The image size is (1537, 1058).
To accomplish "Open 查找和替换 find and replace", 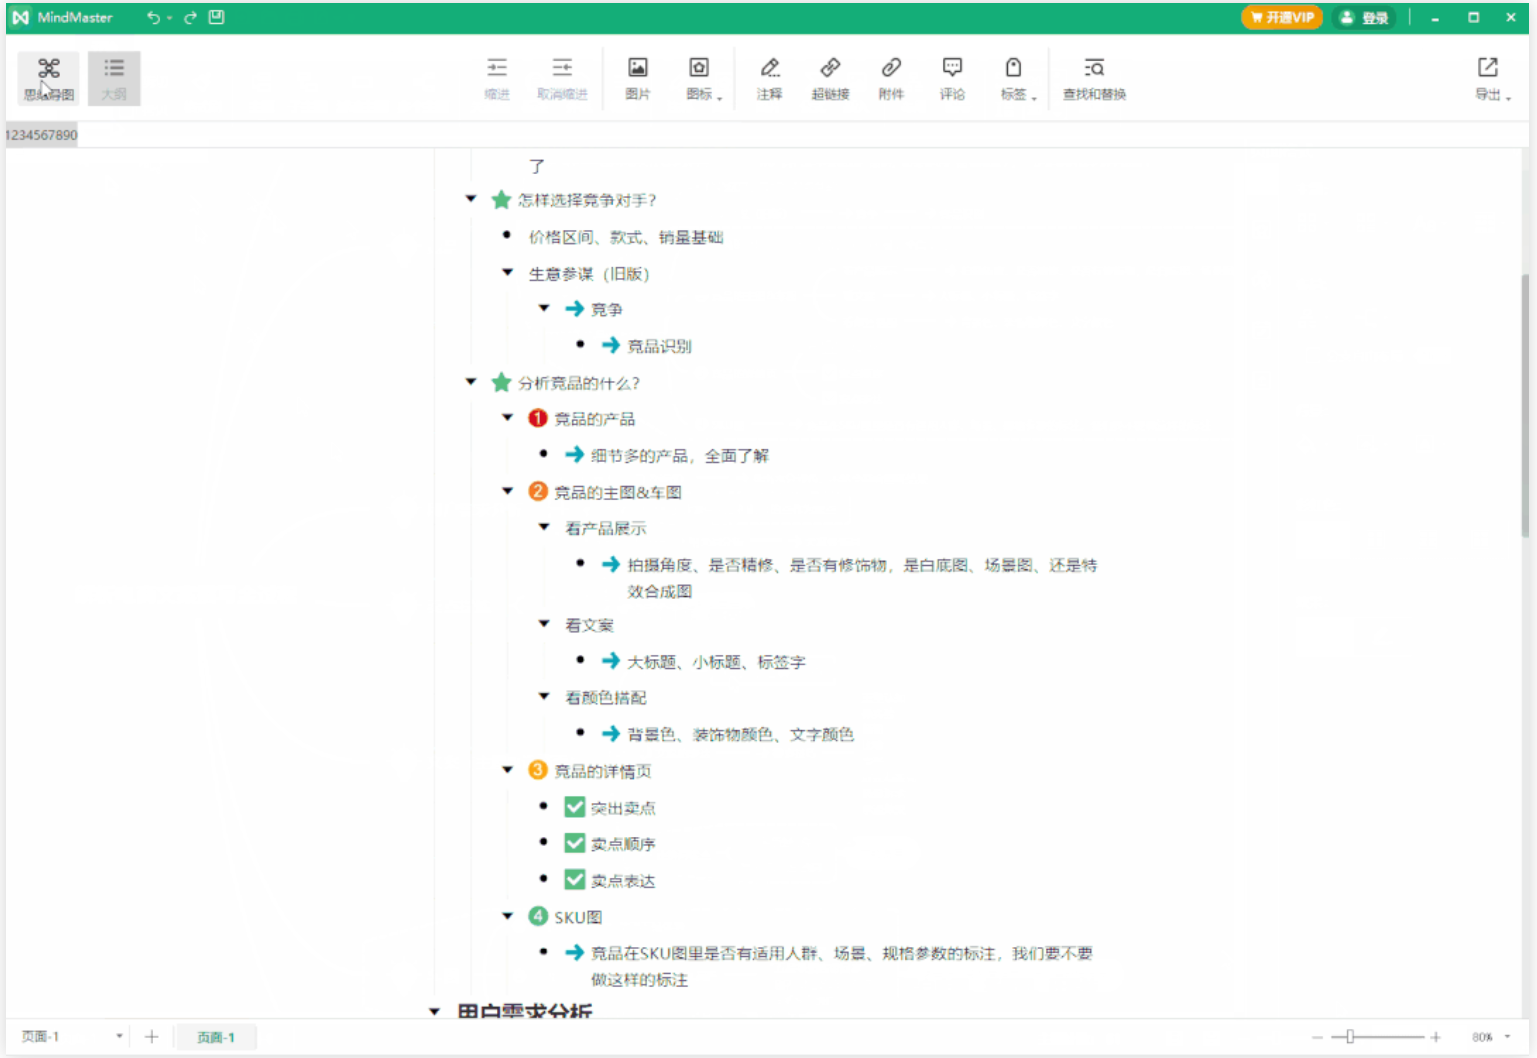I will coord(1094,78).
